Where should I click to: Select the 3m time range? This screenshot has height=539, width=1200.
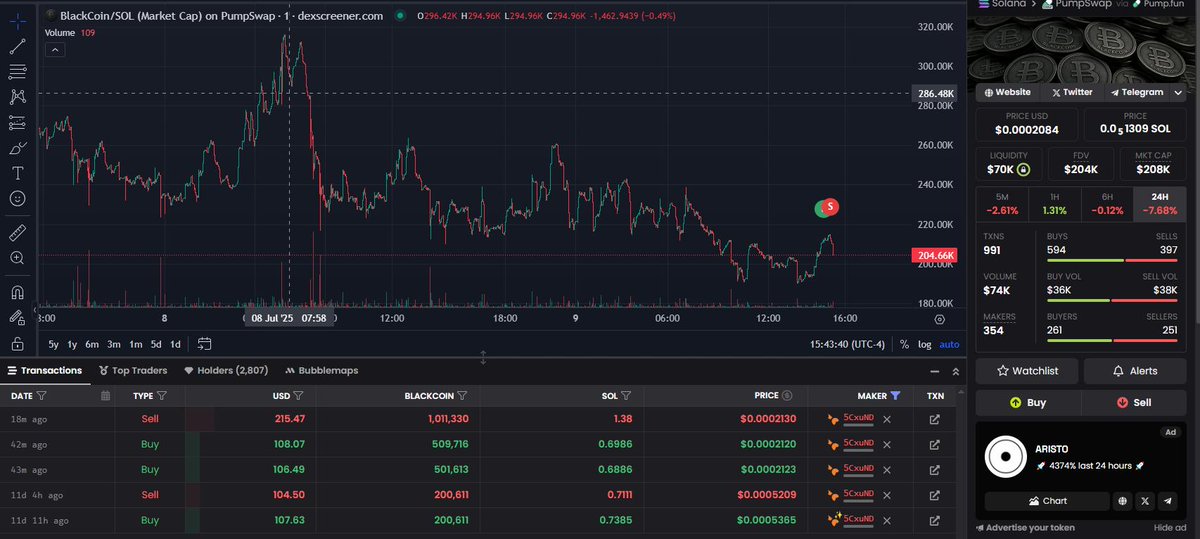point(114,344)
